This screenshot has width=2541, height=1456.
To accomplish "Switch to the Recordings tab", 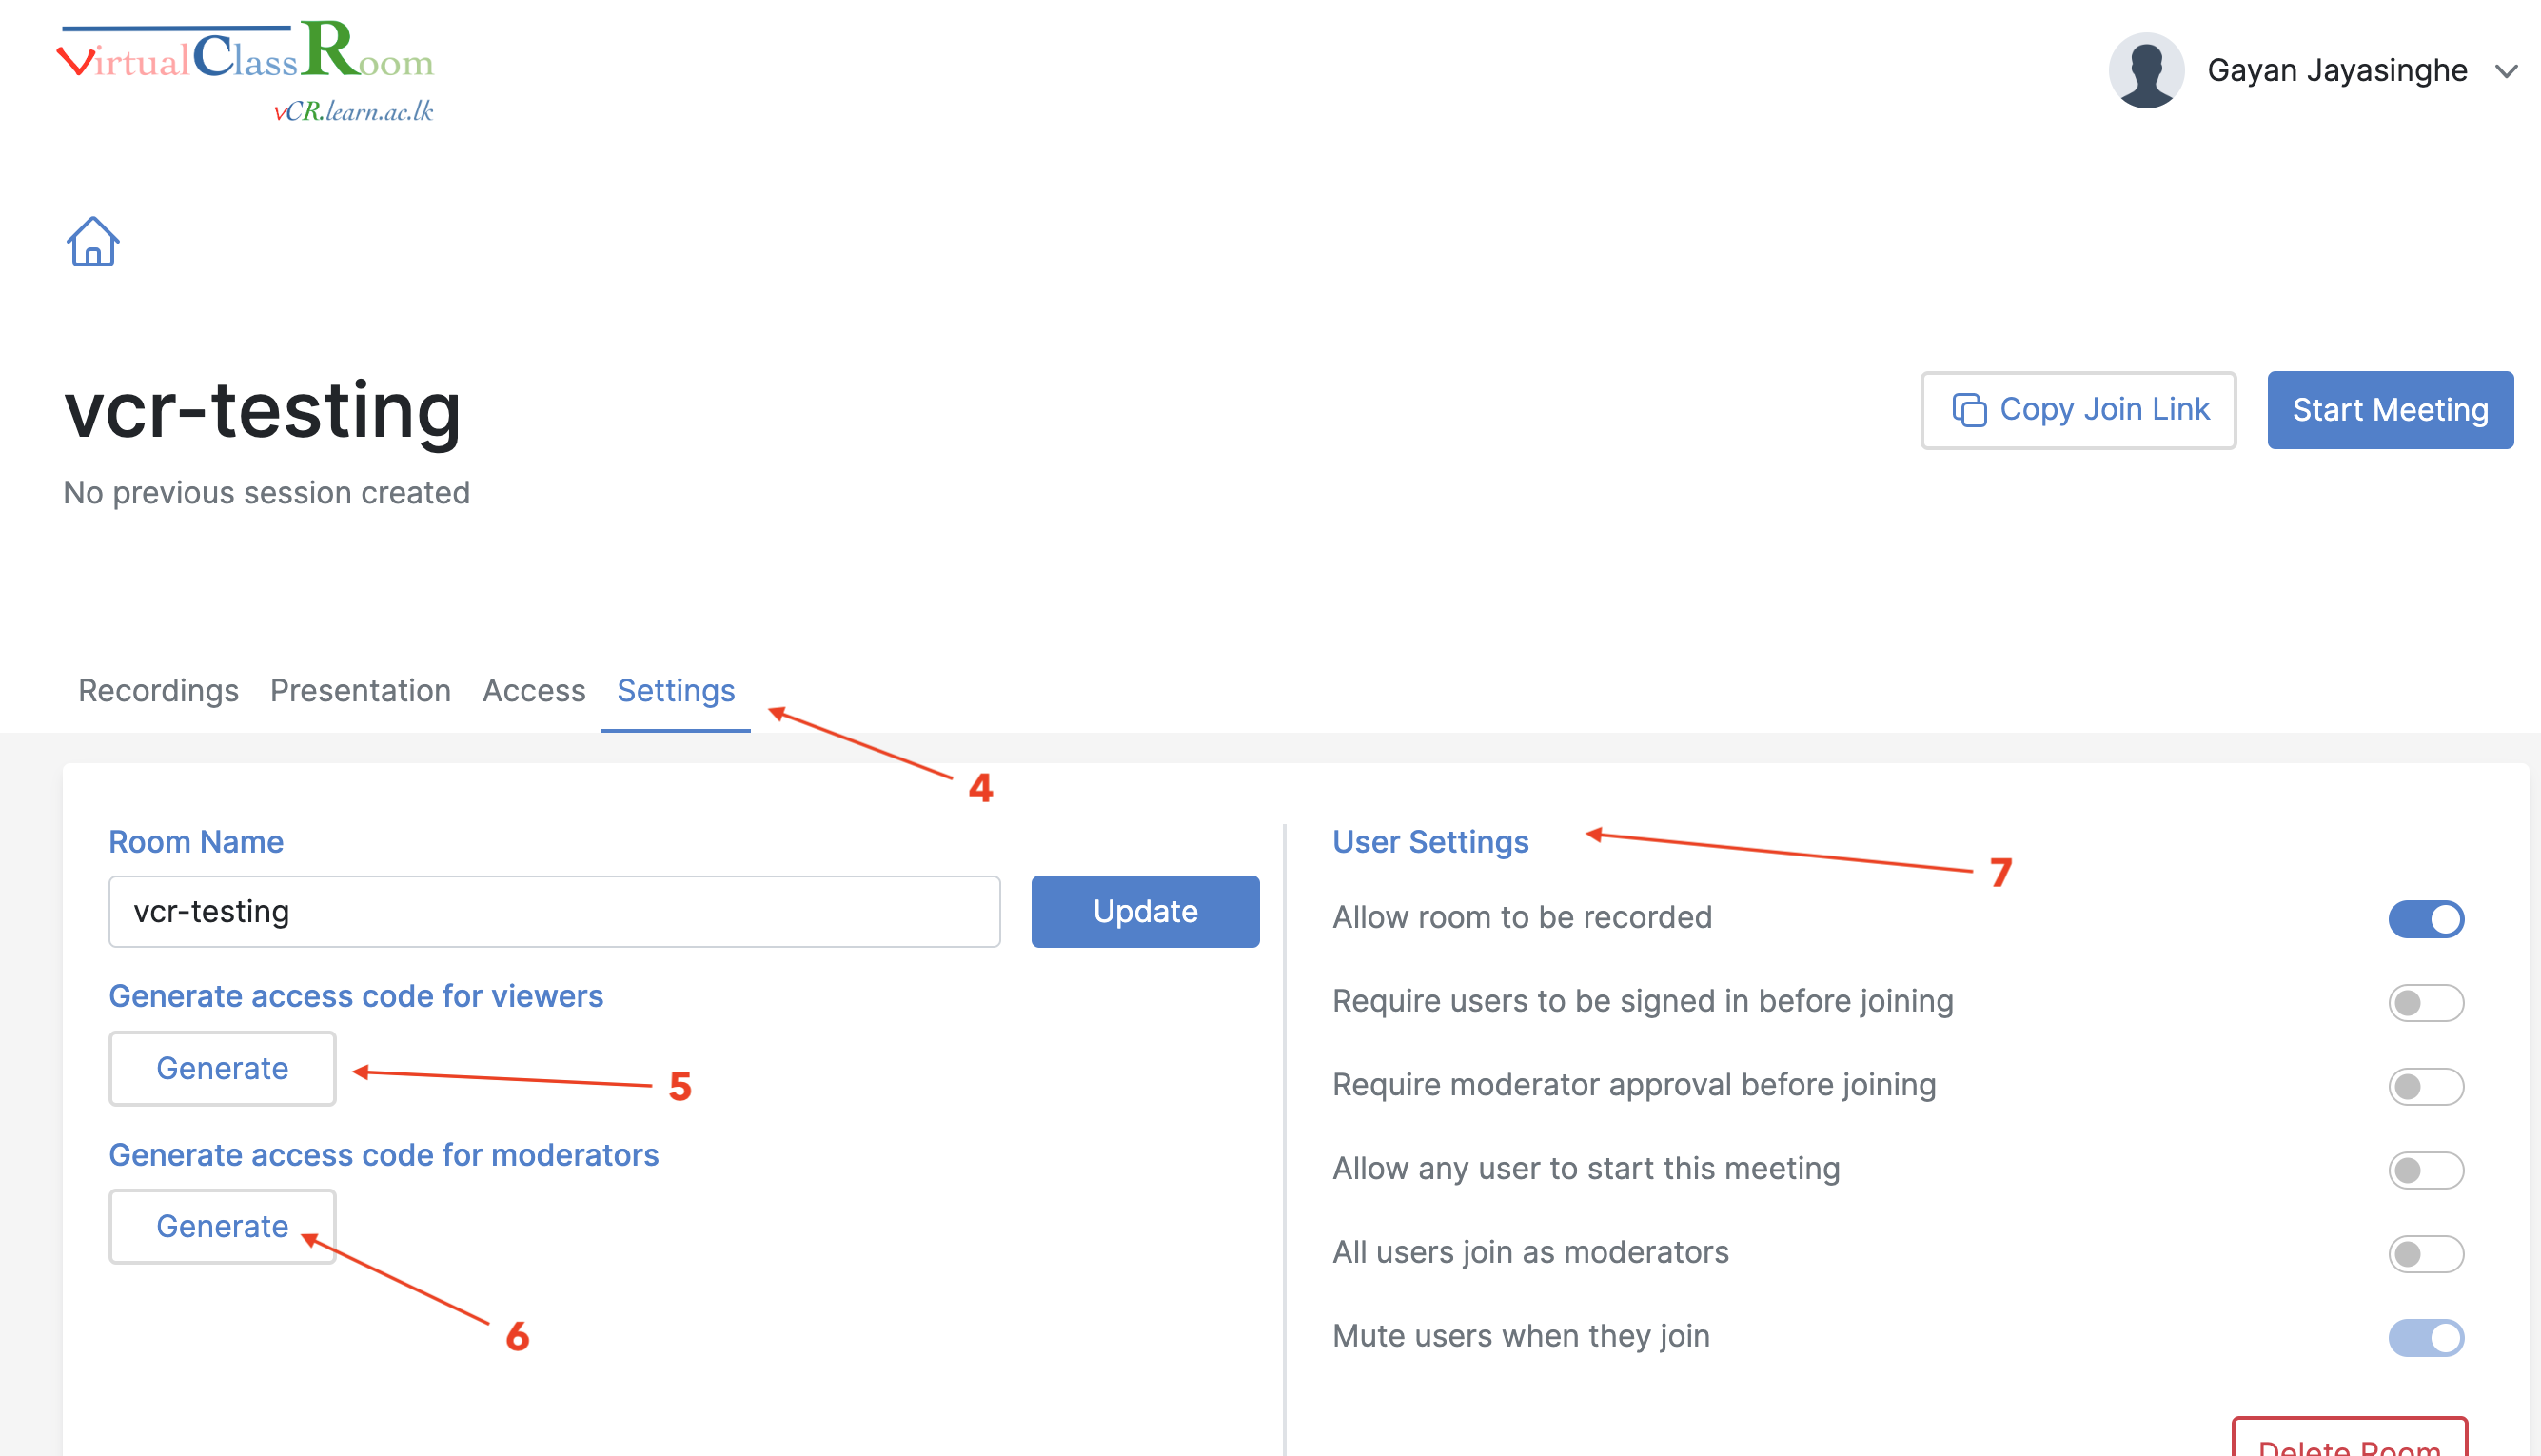I will pyautogui.click(x=158, y=691).
